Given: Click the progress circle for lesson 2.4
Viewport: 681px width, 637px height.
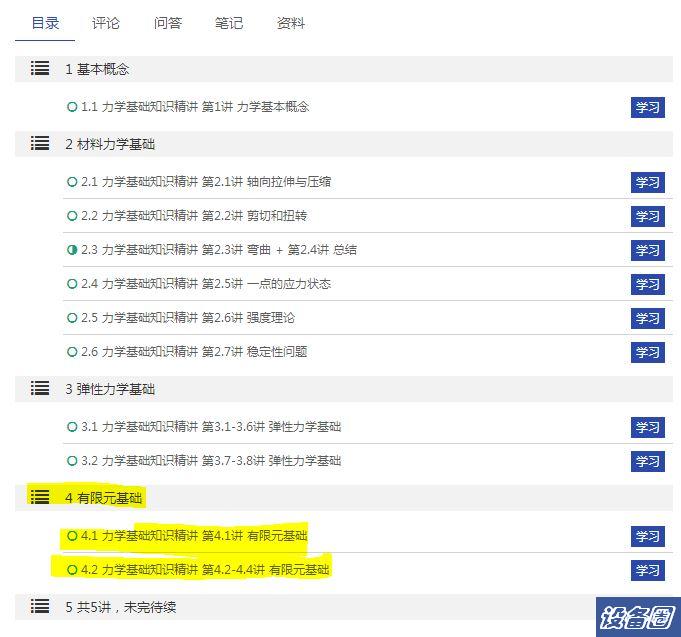Looking at the screenshot, I should (72, 284).
